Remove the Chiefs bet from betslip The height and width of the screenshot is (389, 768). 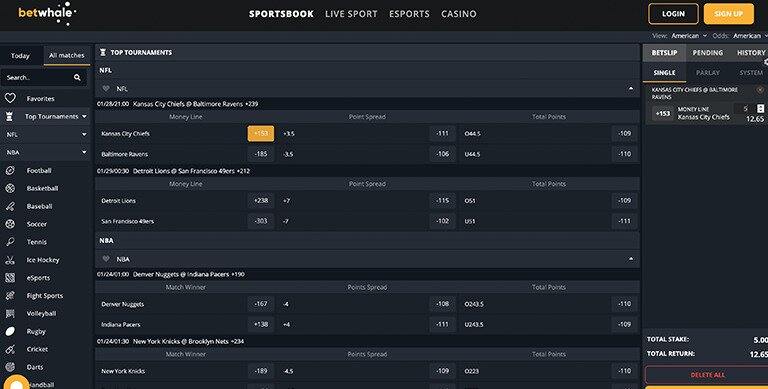[x=760, y=90]
